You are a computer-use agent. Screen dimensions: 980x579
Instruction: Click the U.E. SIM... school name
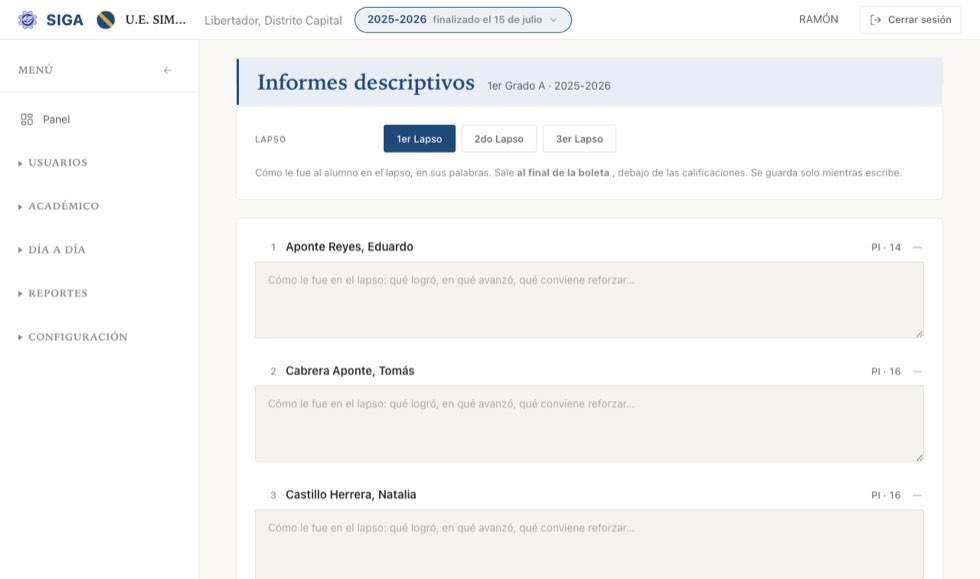(156, 20)
